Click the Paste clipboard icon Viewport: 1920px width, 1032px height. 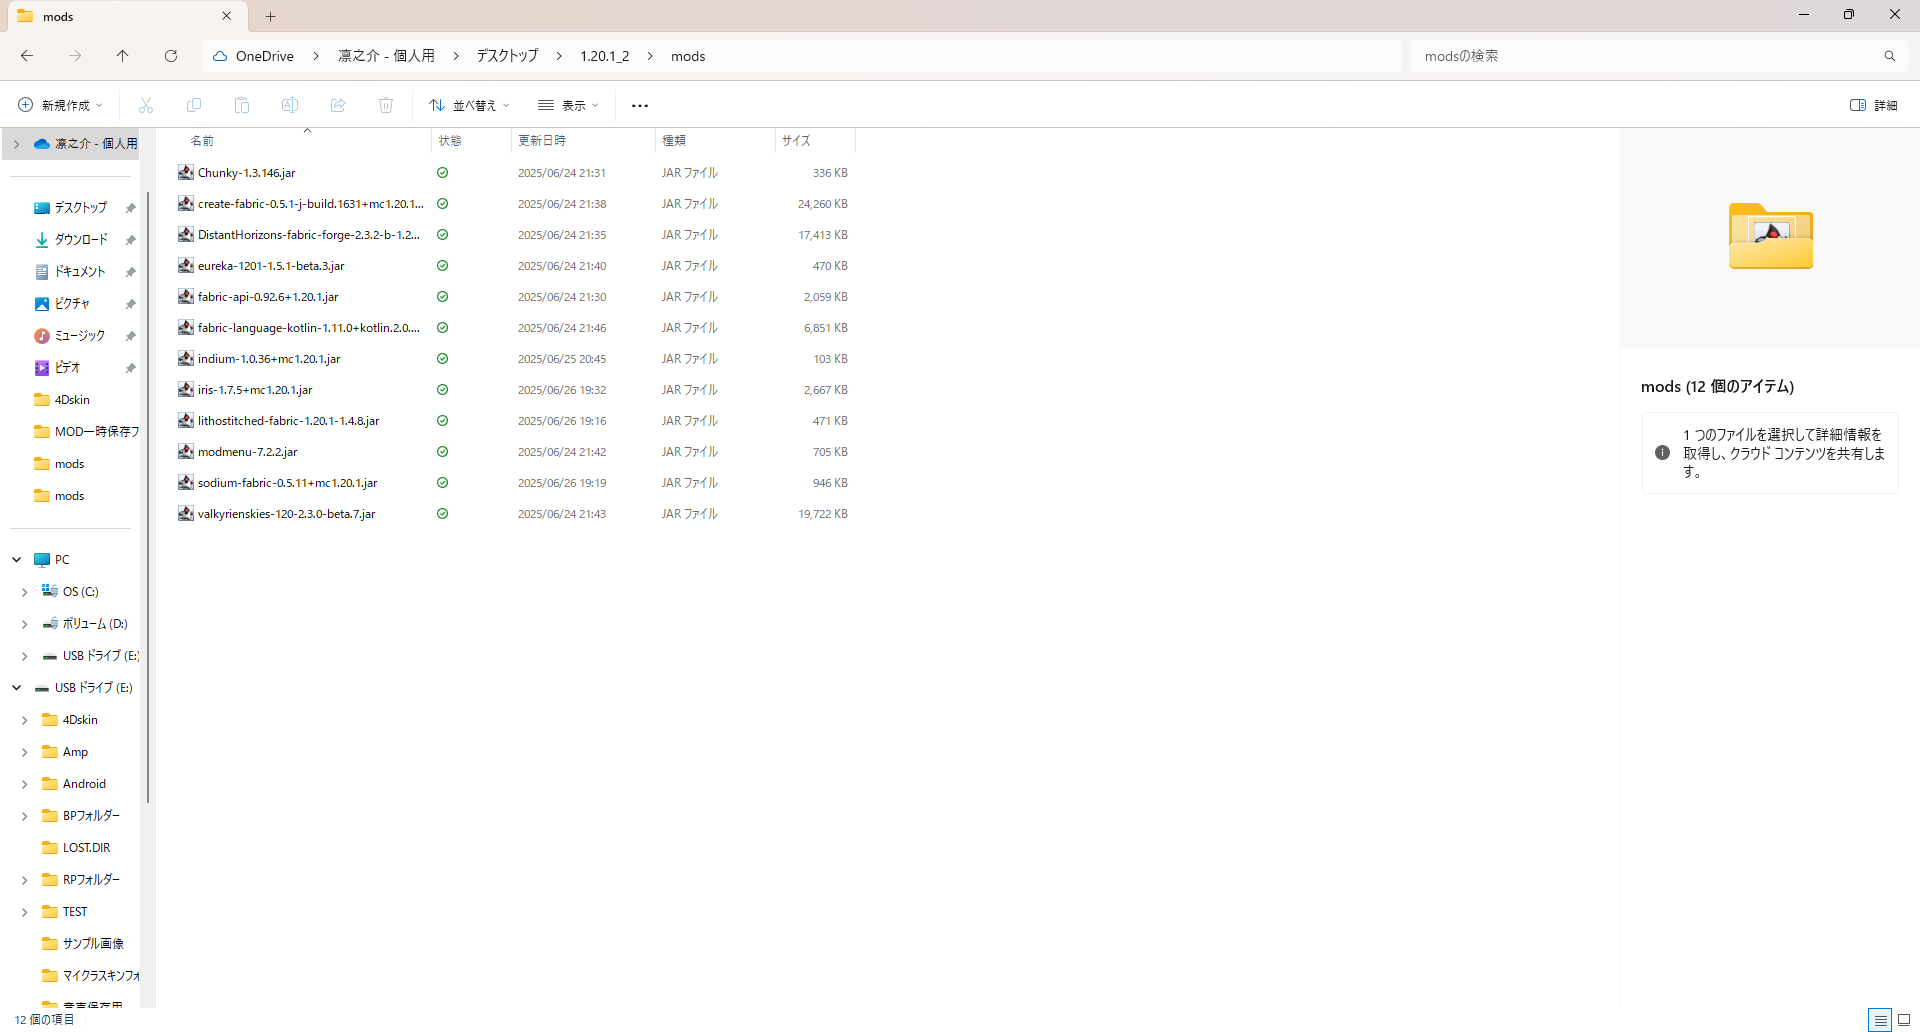click(x=242, y=105)
